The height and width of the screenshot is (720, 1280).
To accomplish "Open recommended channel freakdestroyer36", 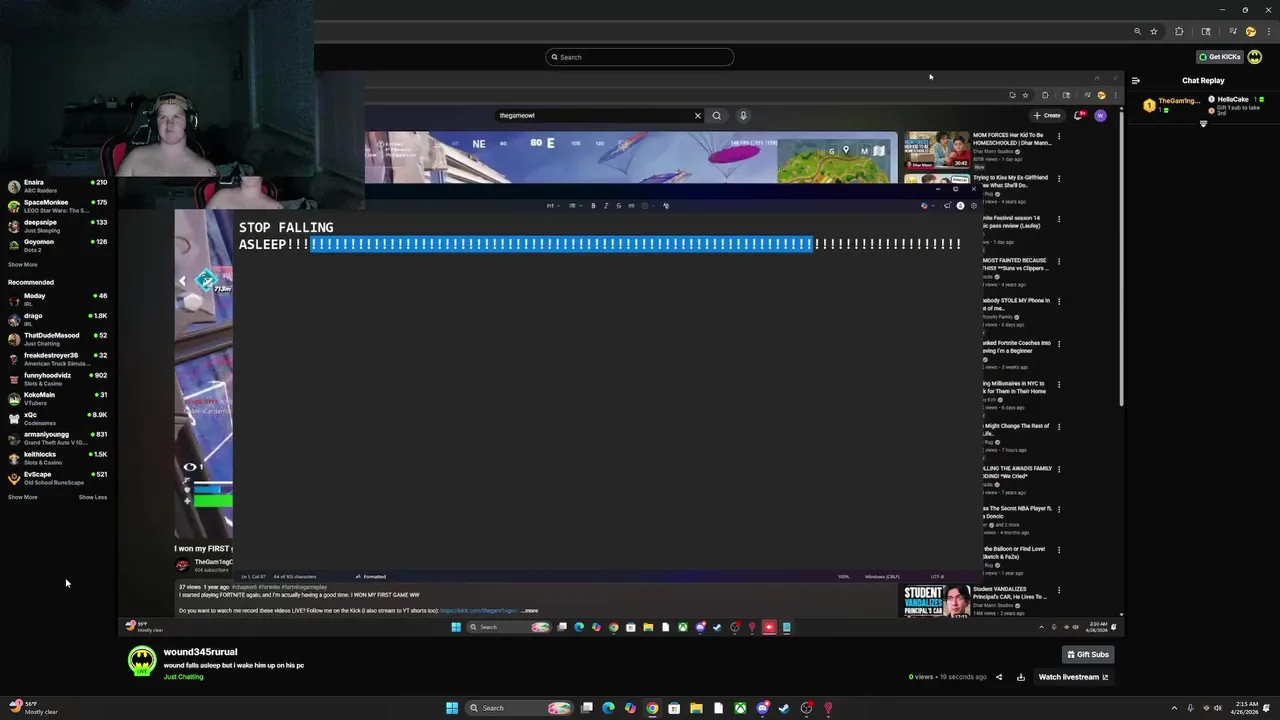I will pos(57,359).
